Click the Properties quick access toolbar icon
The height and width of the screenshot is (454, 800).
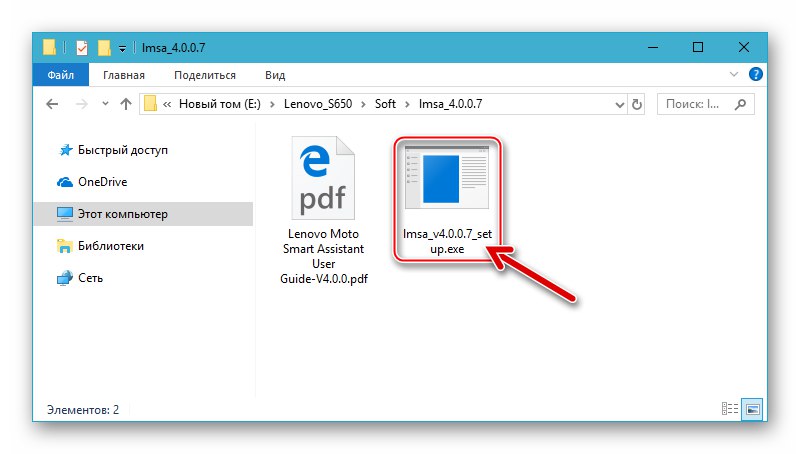82,48
